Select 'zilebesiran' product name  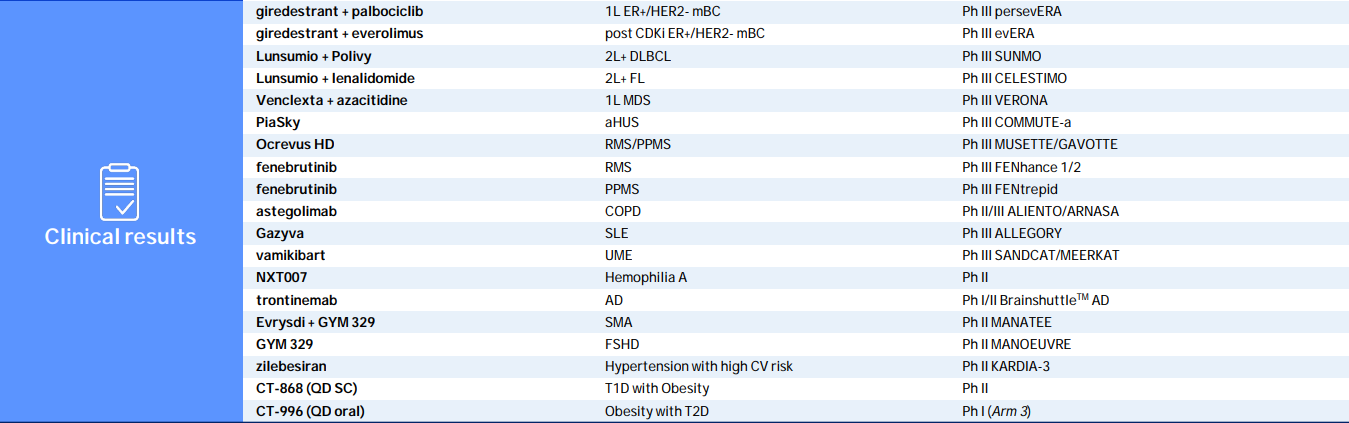point(291,366)
